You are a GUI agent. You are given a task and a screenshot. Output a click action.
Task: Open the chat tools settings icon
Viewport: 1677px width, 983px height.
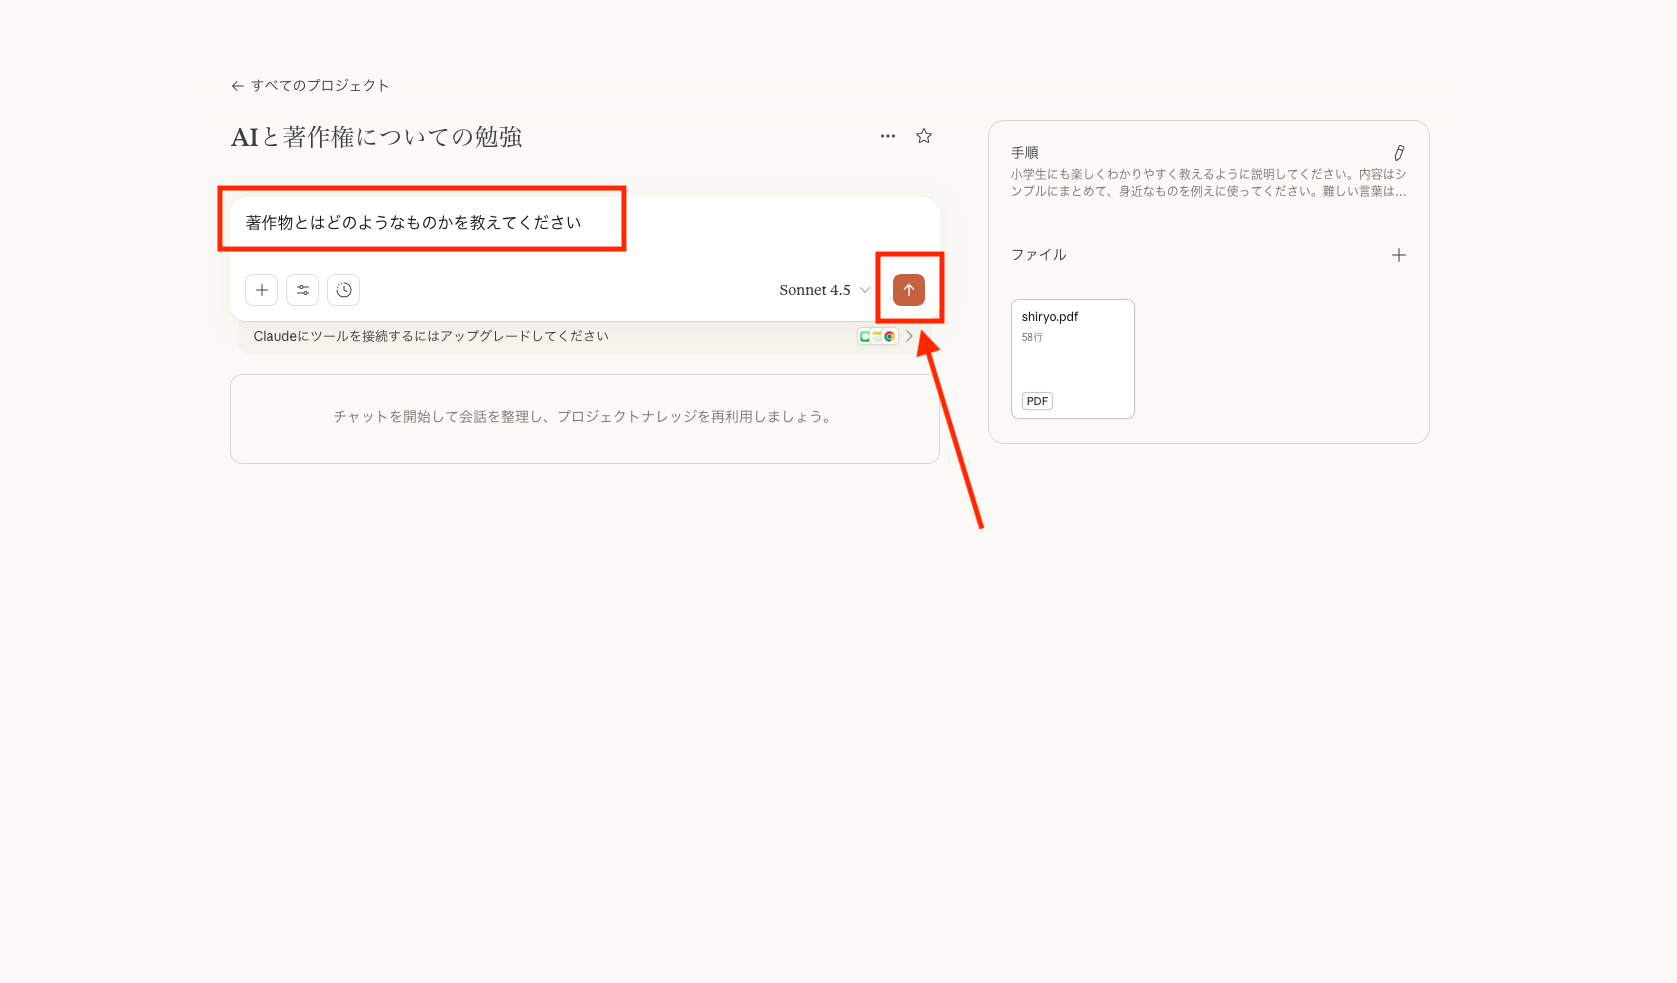(302, 289)
